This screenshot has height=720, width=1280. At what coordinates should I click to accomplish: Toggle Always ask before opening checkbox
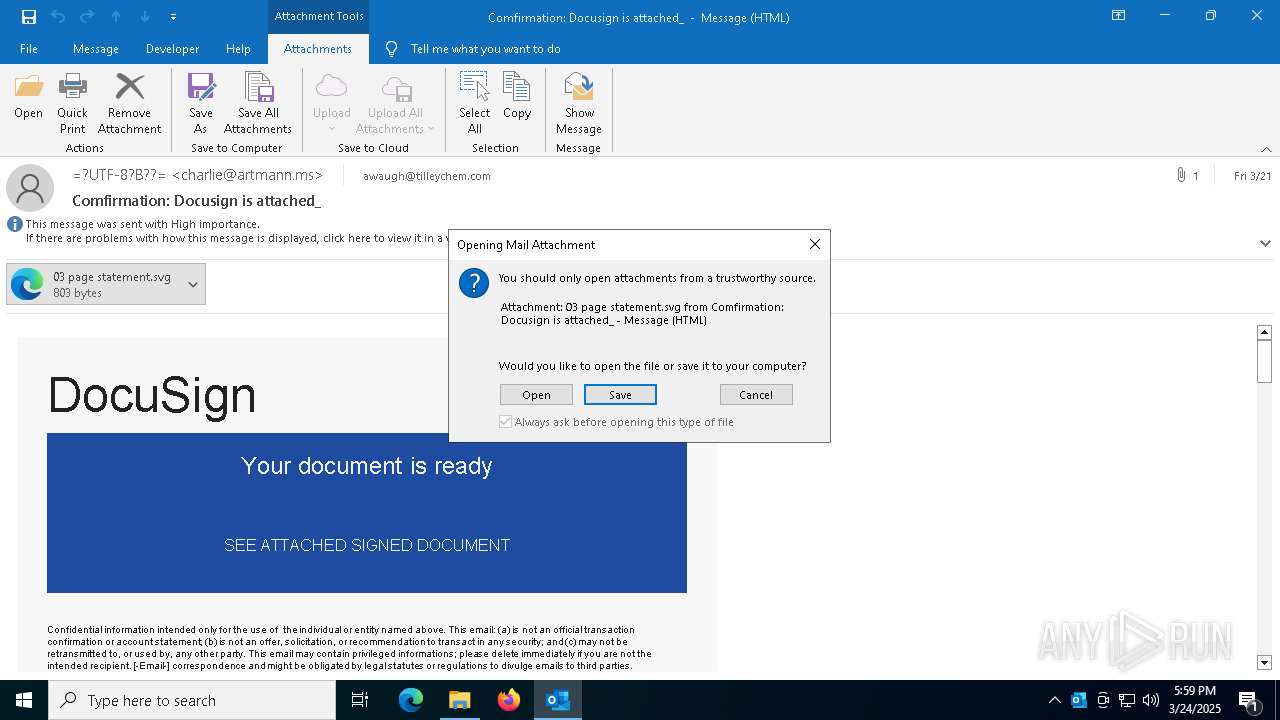[506, 422]
